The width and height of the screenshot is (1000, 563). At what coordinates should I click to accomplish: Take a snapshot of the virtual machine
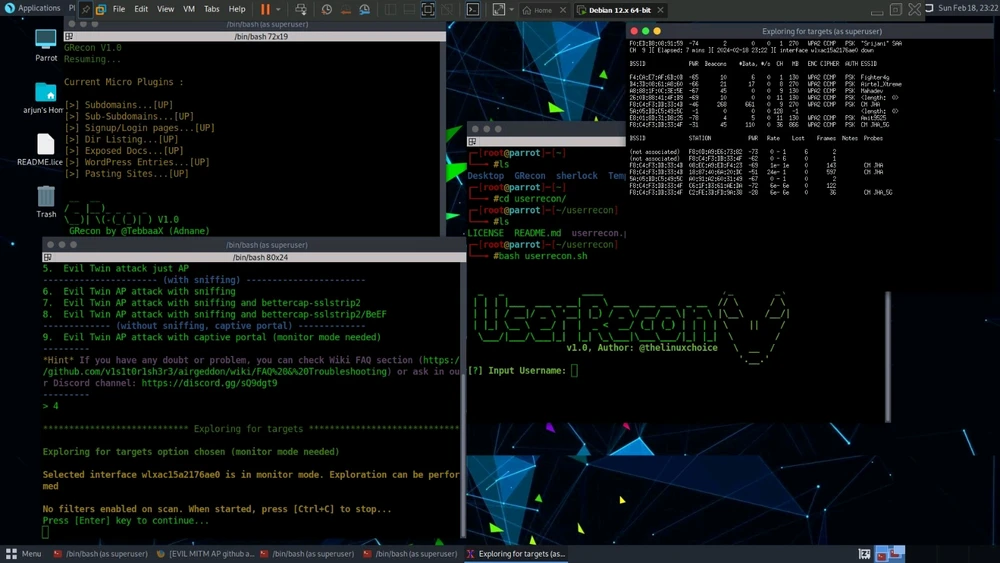pos(327,10)
